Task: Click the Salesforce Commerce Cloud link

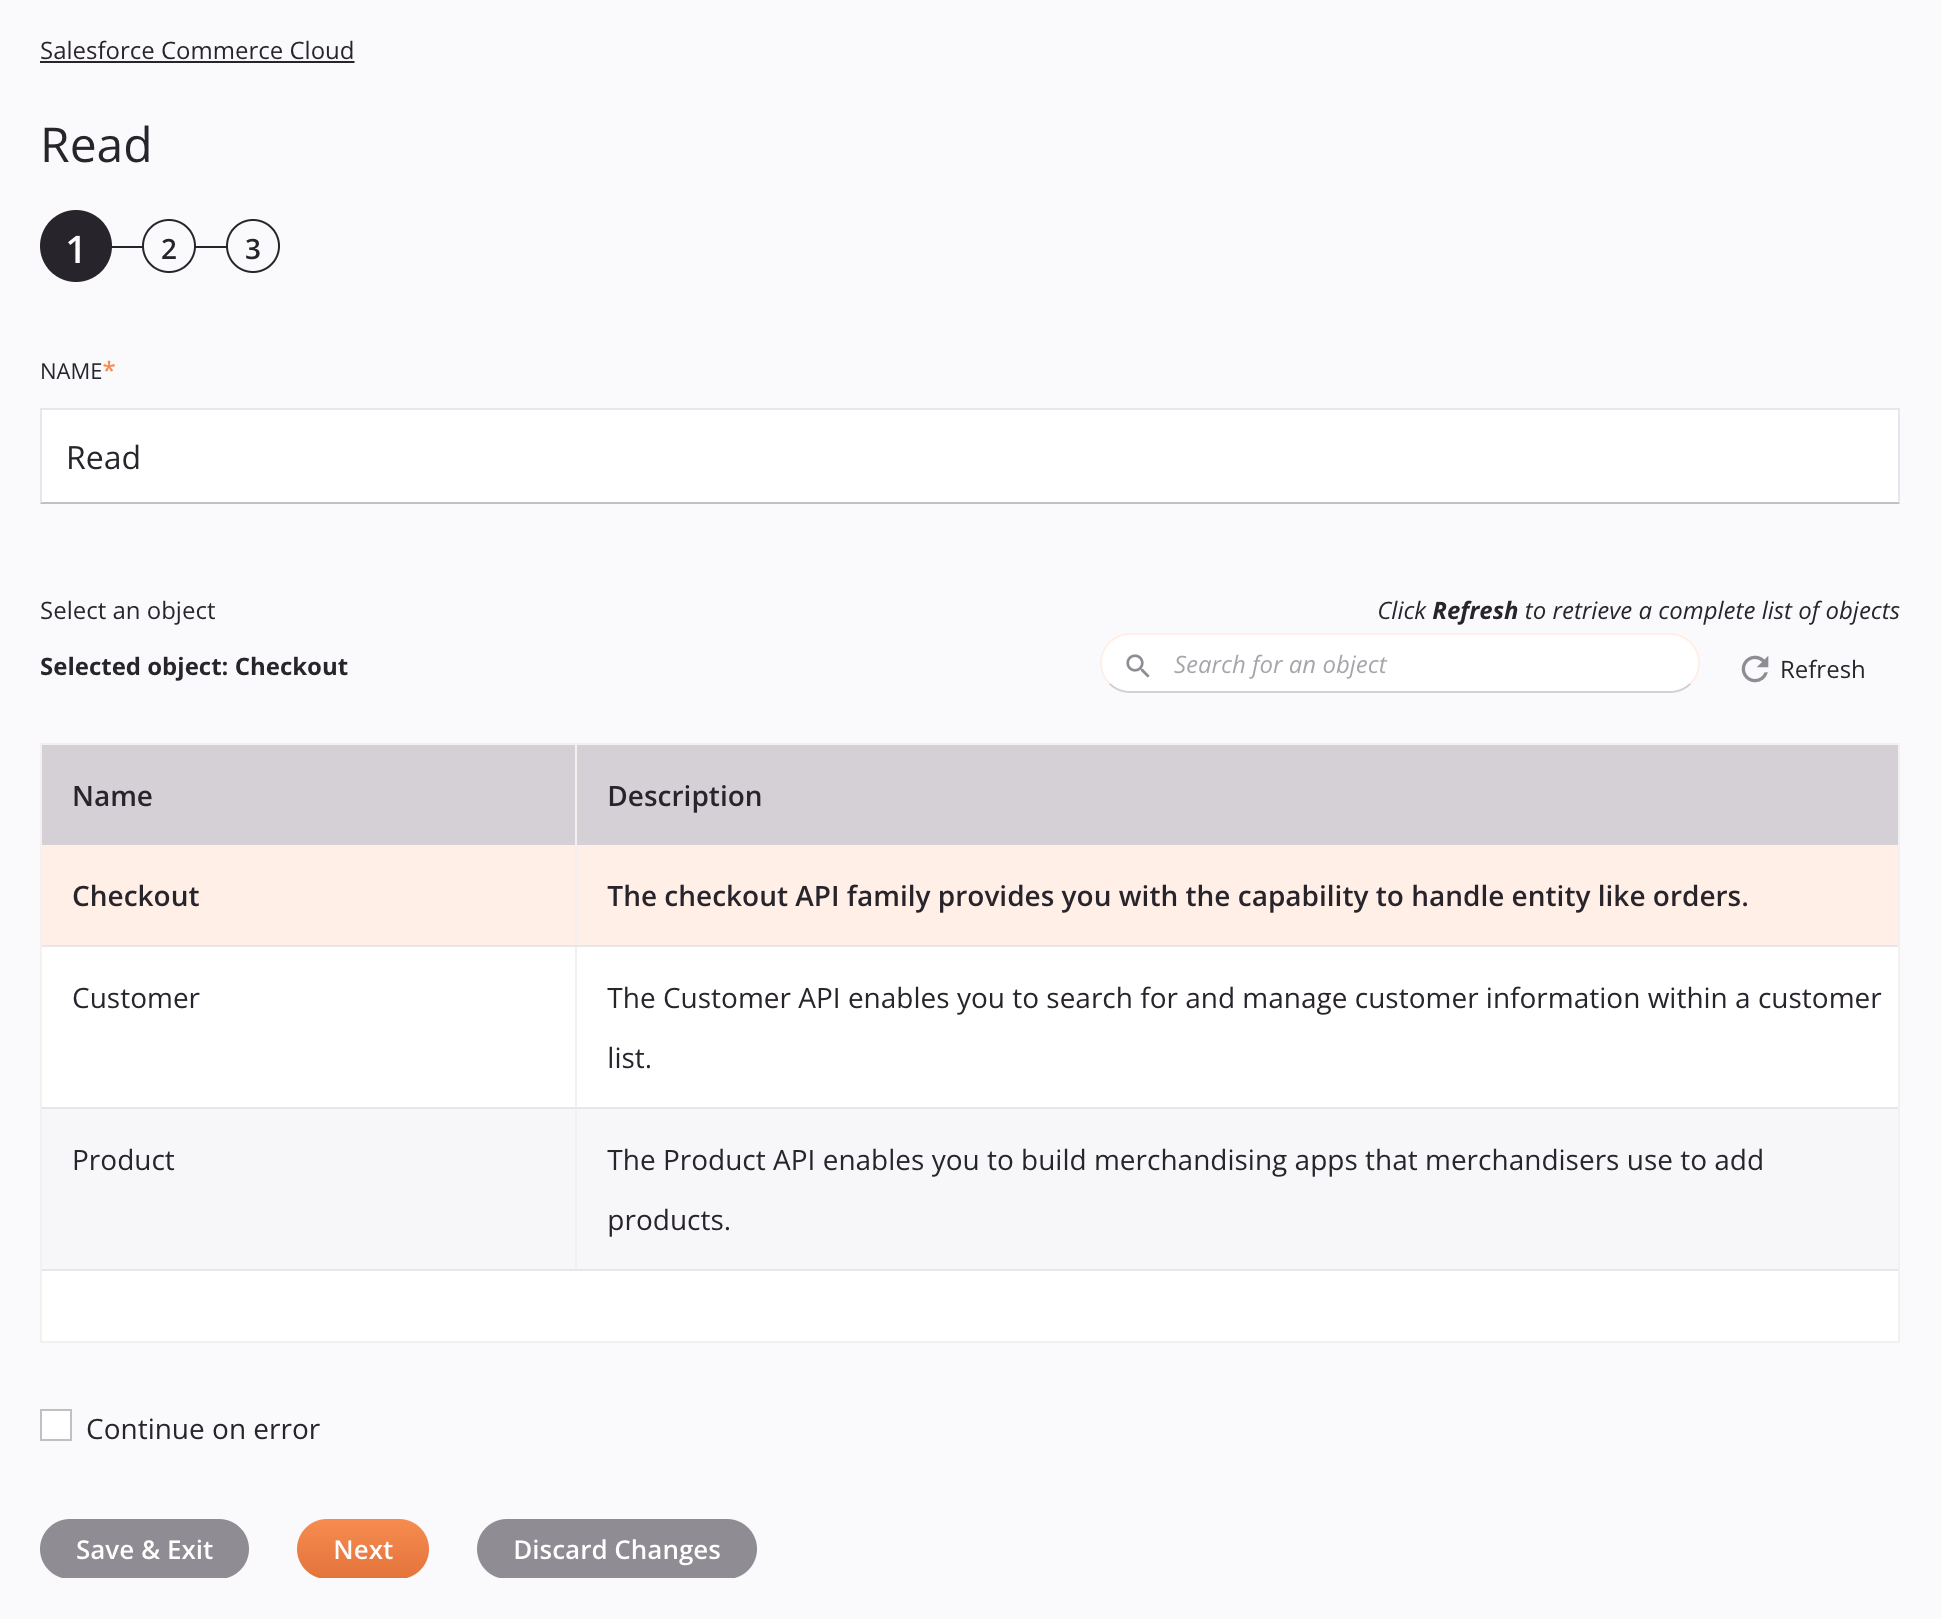Action: click(197, 50)
